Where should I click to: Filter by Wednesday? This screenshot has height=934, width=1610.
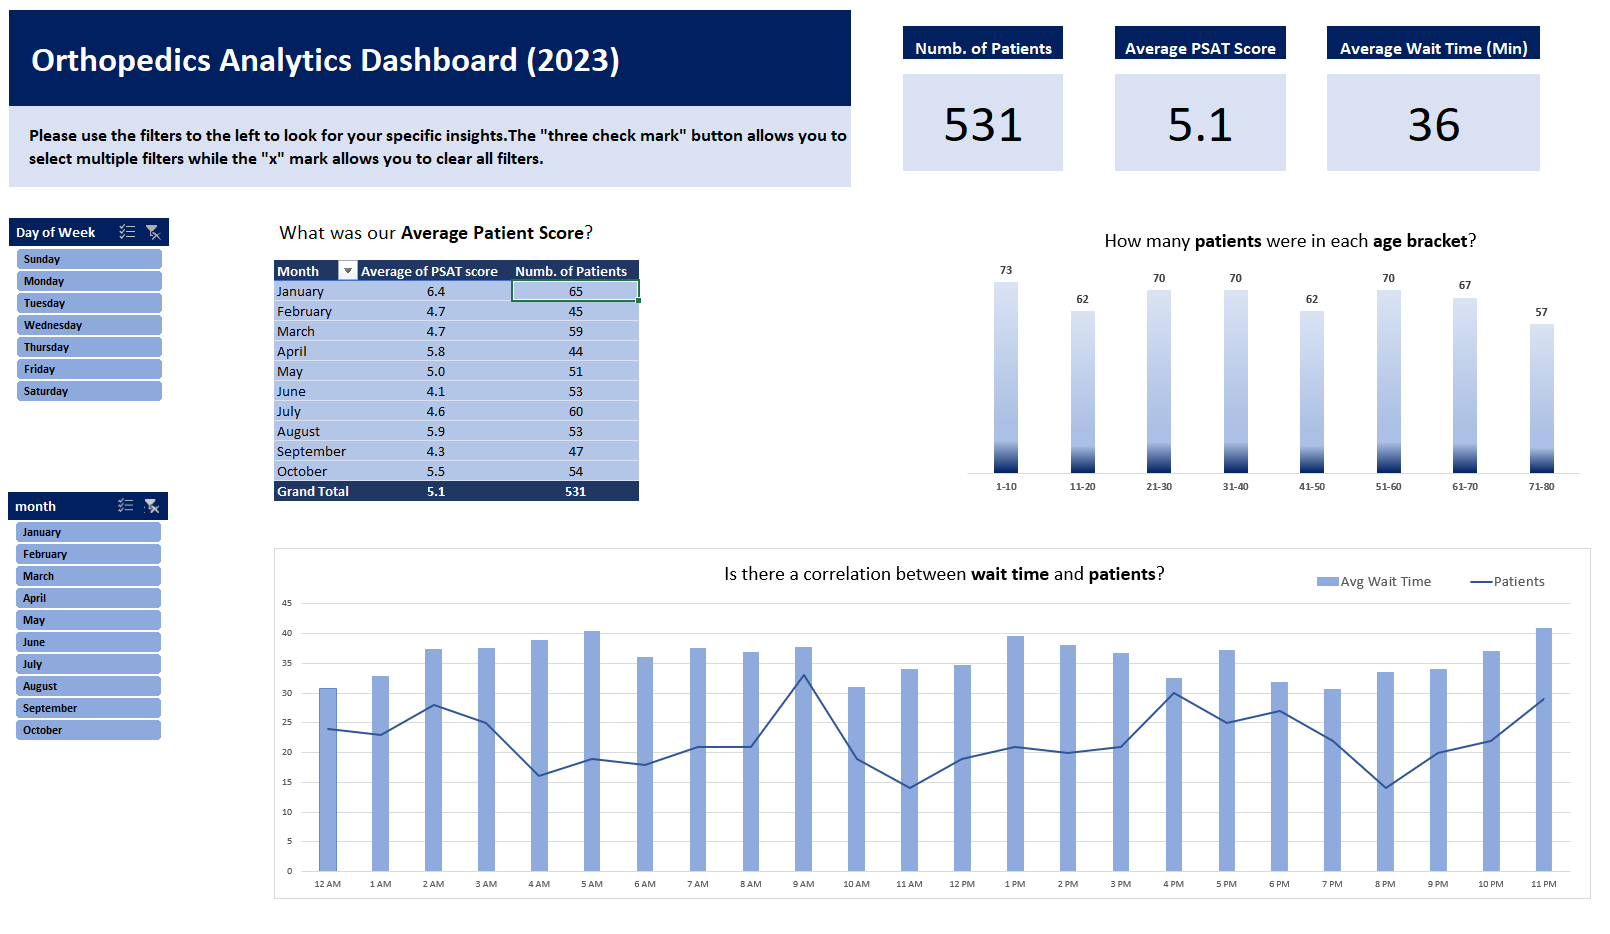point(89,325)
